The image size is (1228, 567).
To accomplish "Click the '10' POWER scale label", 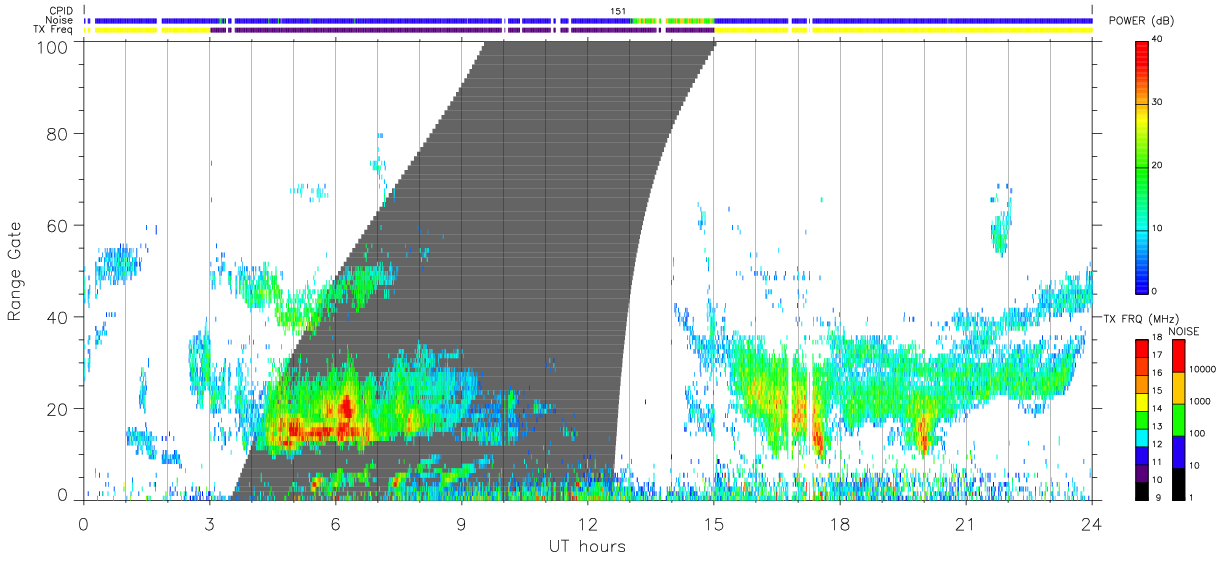I will click(x=1158, y=228).
